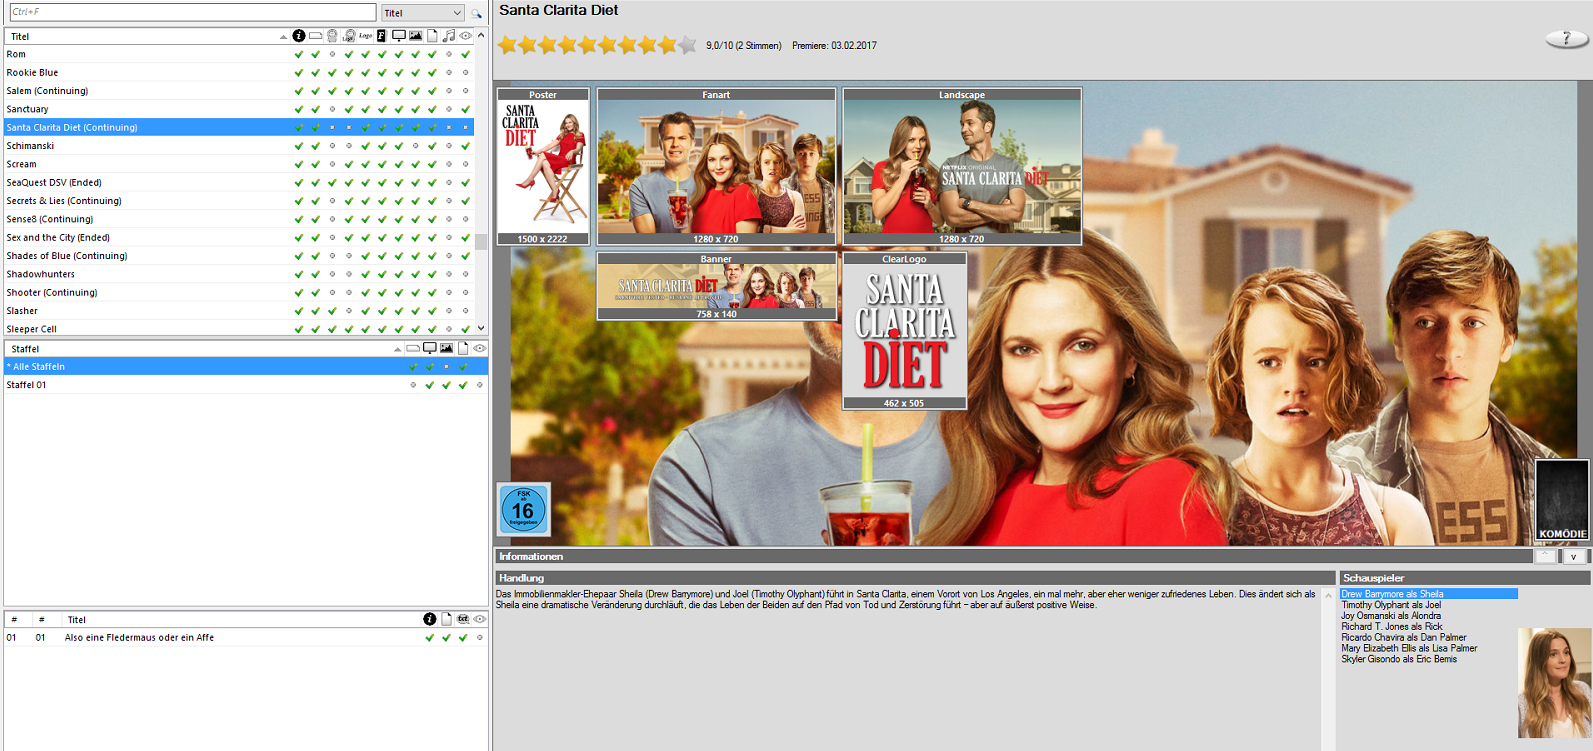Click the eye watched icon in Staffel header
Viewport: 1593px width, 751px height.
click(480, 348)
